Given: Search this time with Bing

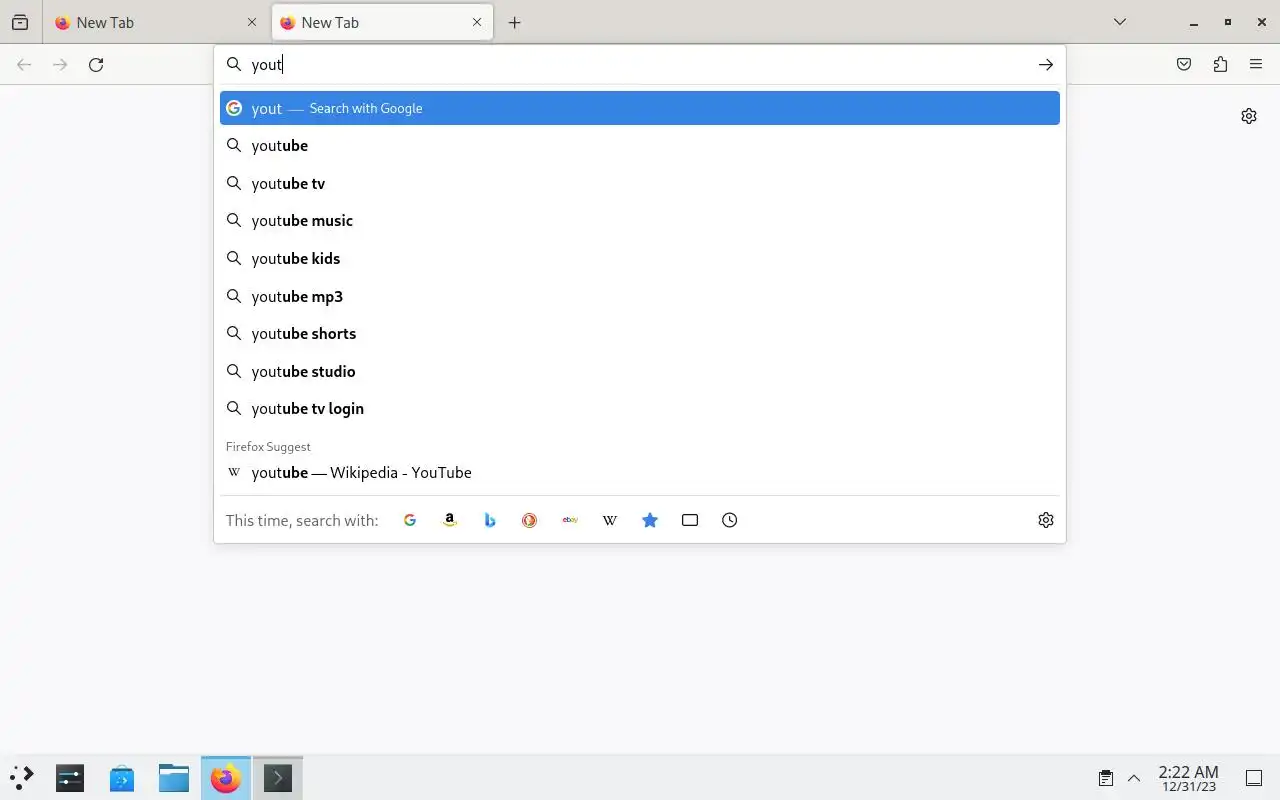Looking at the screenshot, I should tap(490, 520).
